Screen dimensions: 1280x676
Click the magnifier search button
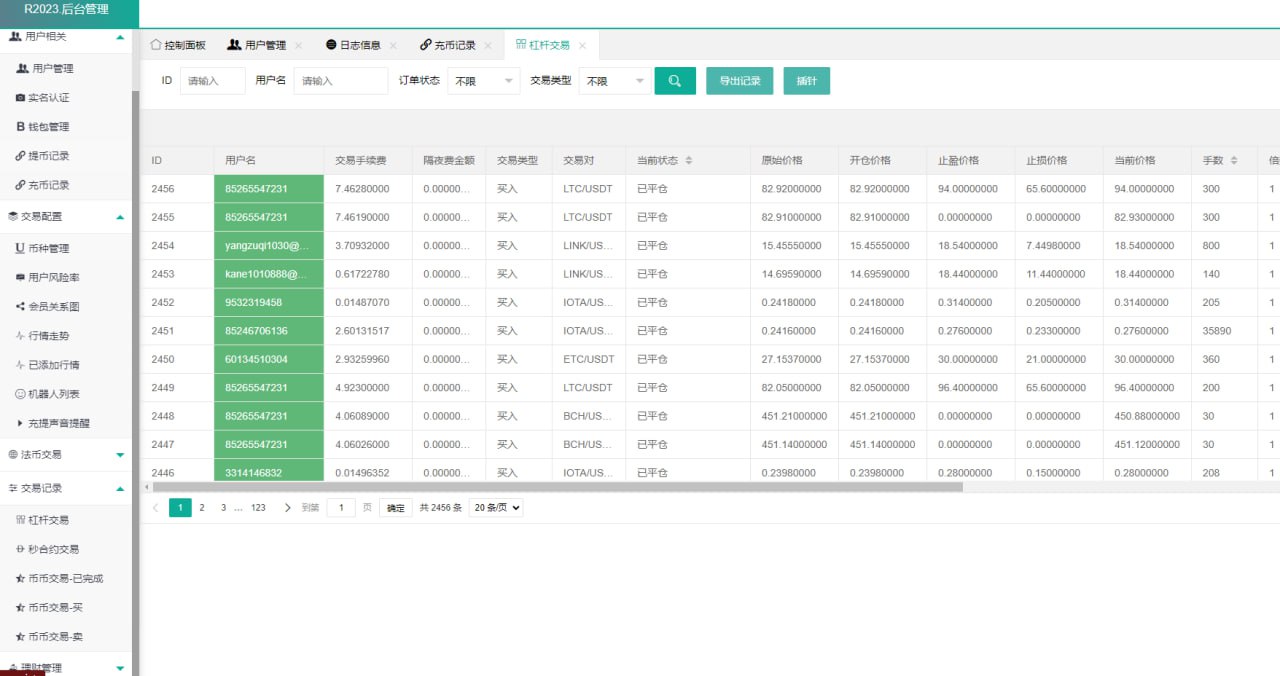tap(675, 81)
